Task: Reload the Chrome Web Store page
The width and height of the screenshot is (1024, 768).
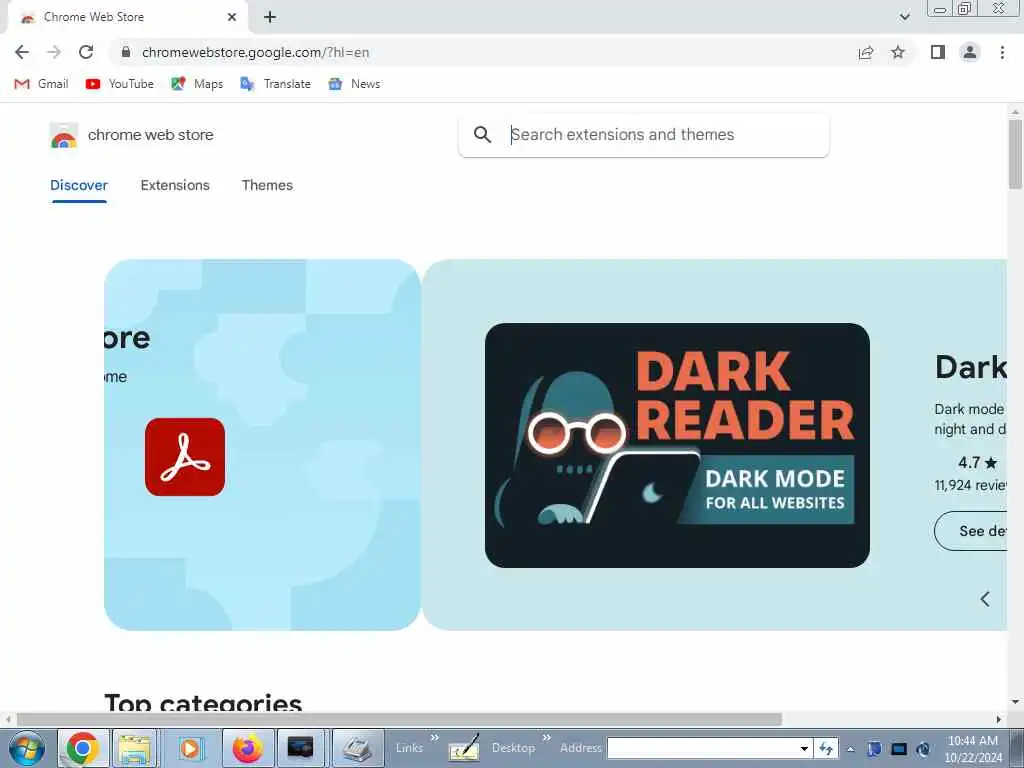Action: 86,52
